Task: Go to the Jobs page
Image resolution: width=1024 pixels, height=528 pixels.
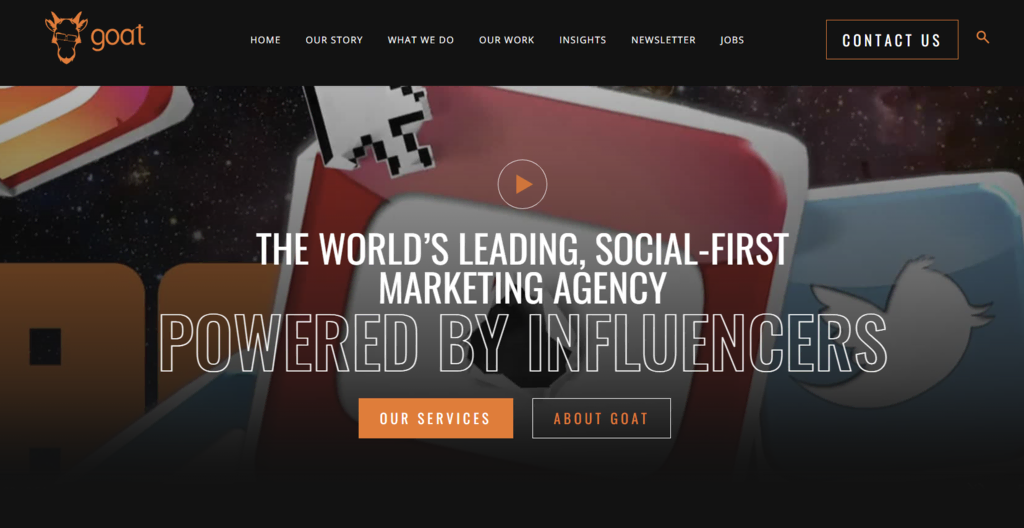Action: pos(732,40)
